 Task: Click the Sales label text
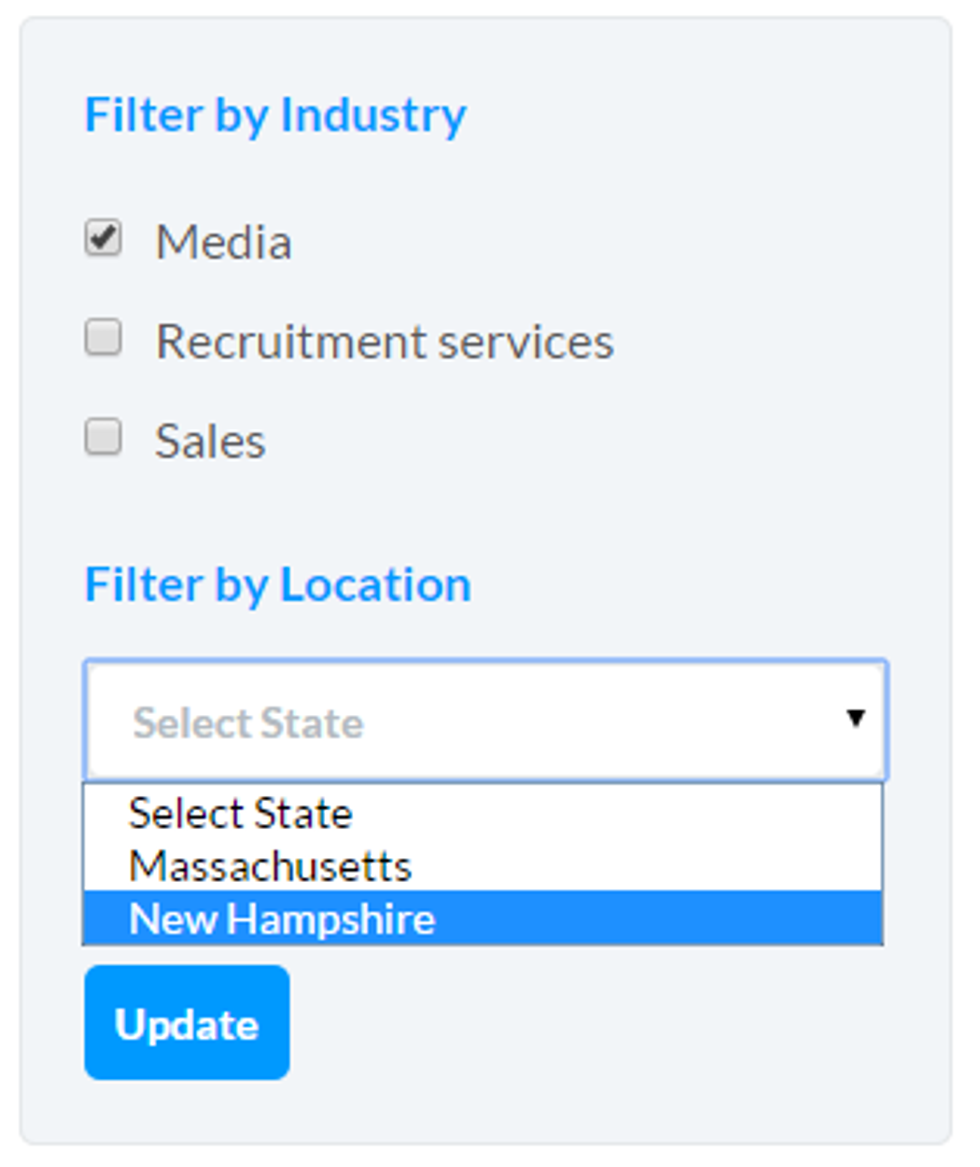[210, 441]
